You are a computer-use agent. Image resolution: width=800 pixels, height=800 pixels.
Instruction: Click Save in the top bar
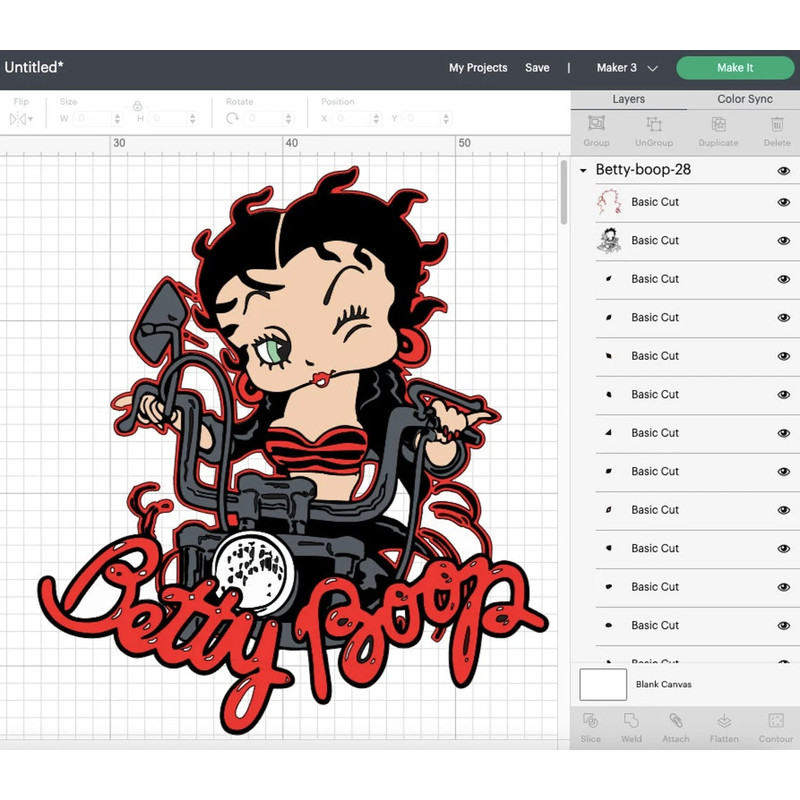538,68
